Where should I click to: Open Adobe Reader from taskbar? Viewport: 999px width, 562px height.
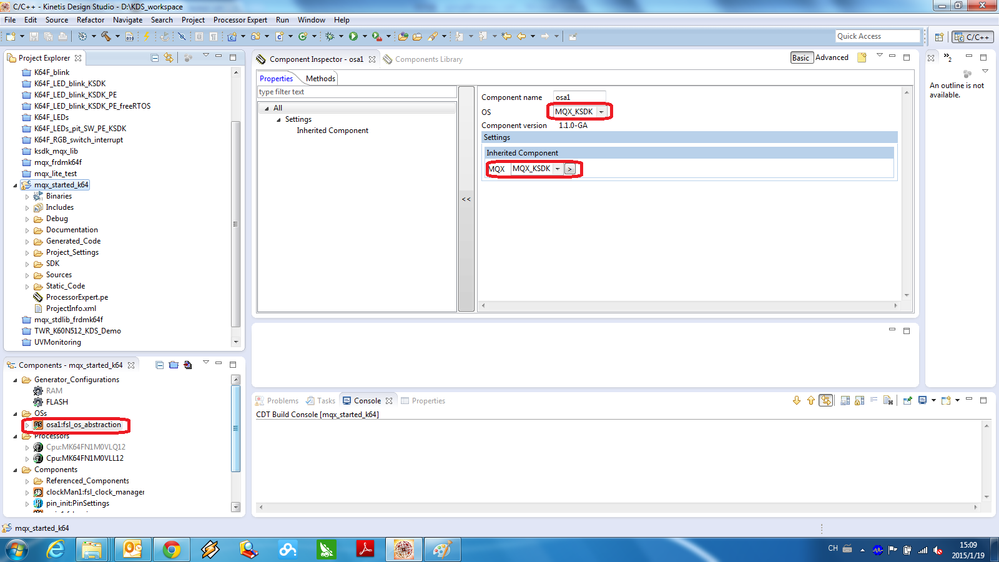(365, 549)
